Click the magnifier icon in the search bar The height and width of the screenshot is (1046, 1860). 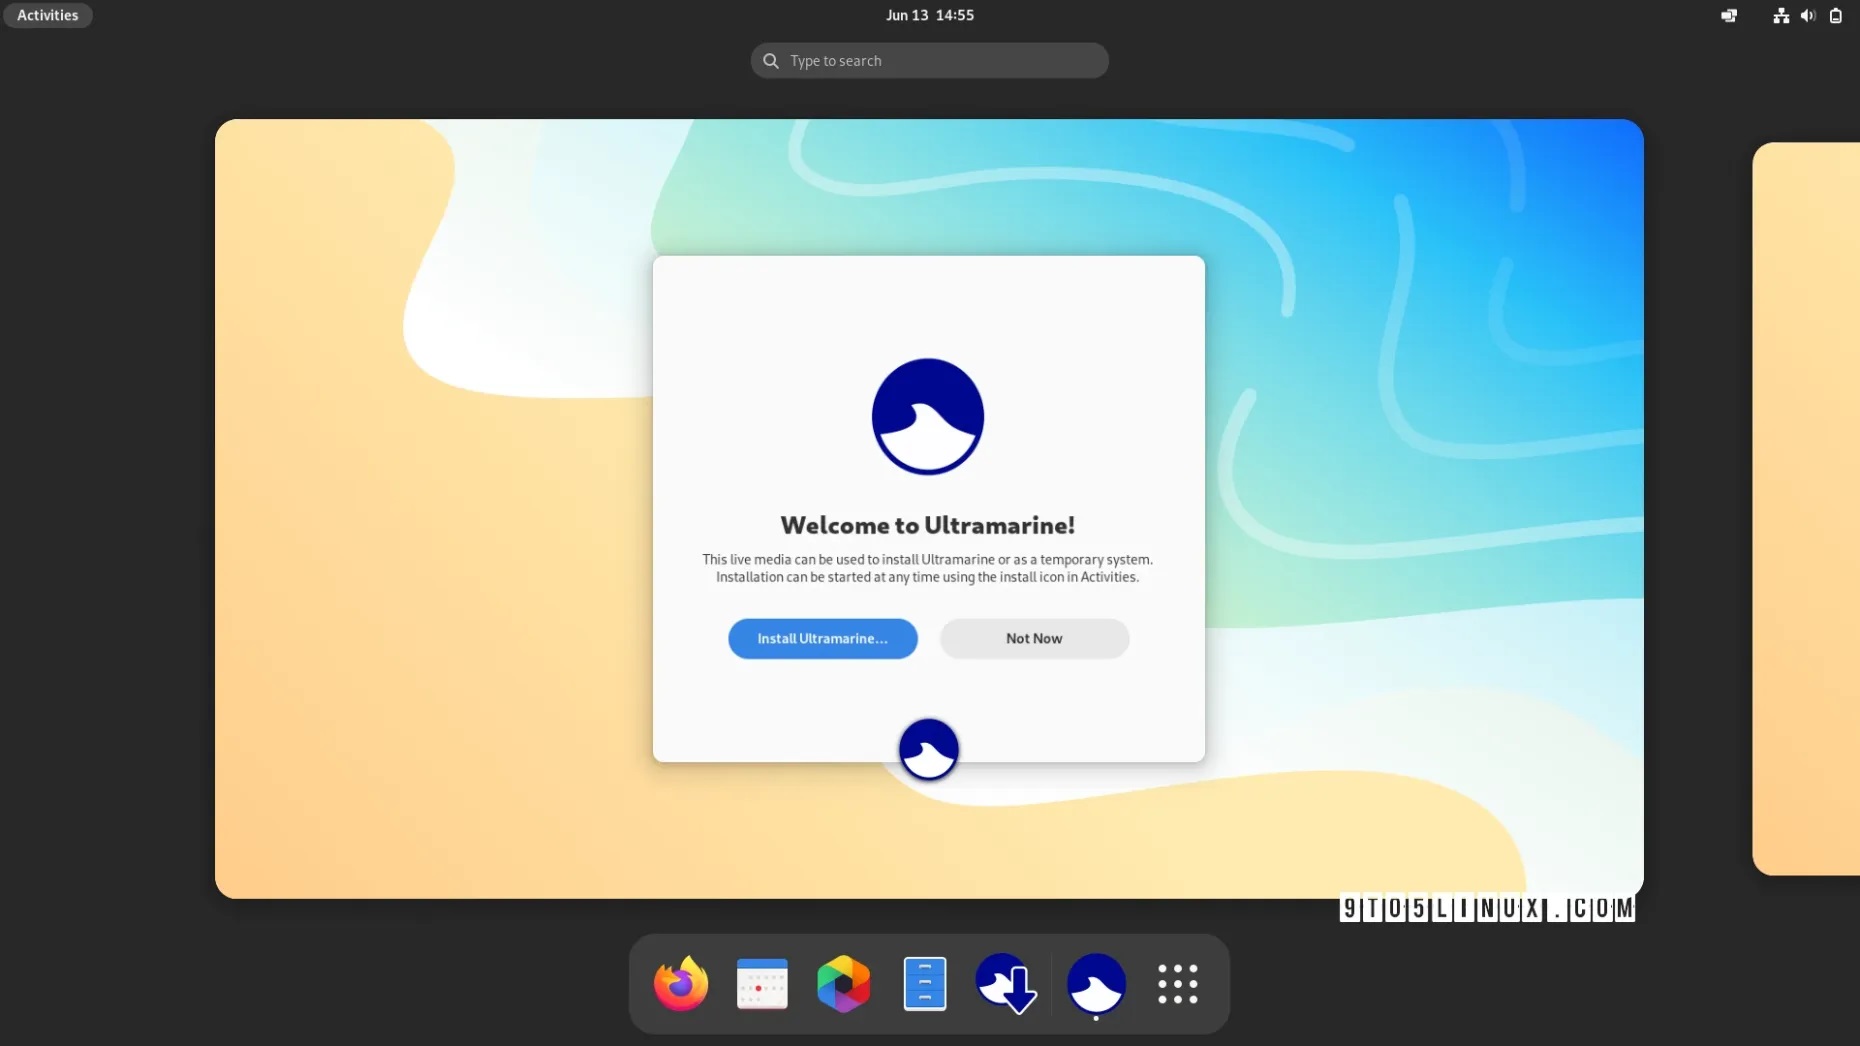[770, 60]
